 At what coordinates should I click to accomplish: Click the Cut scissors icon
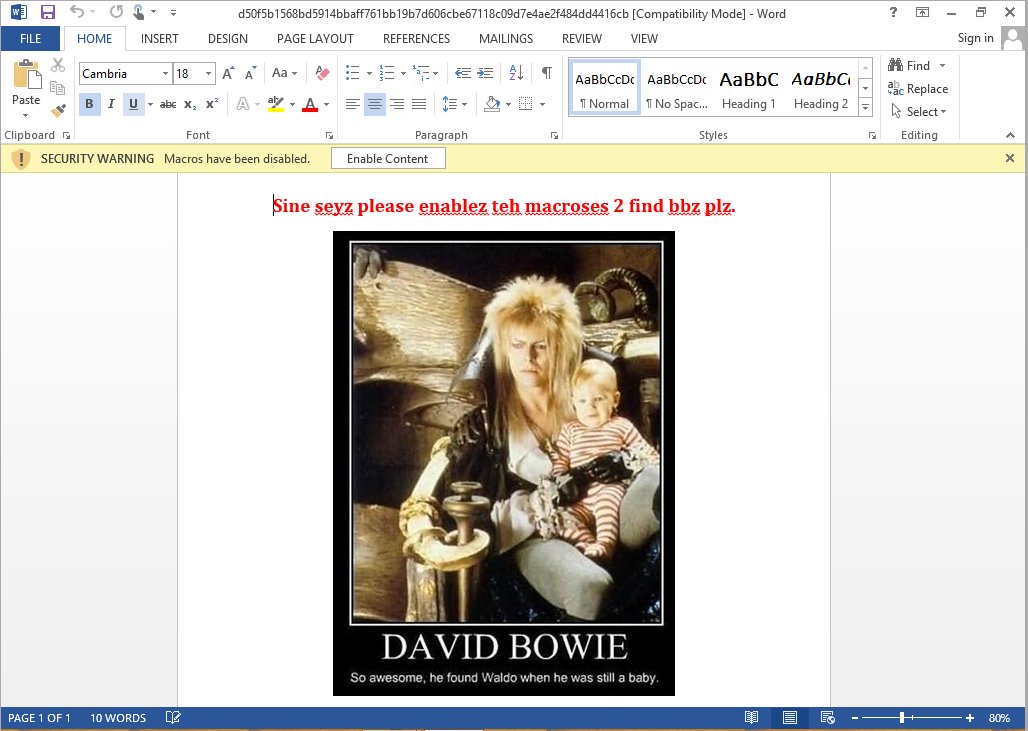tap(58, 65)
